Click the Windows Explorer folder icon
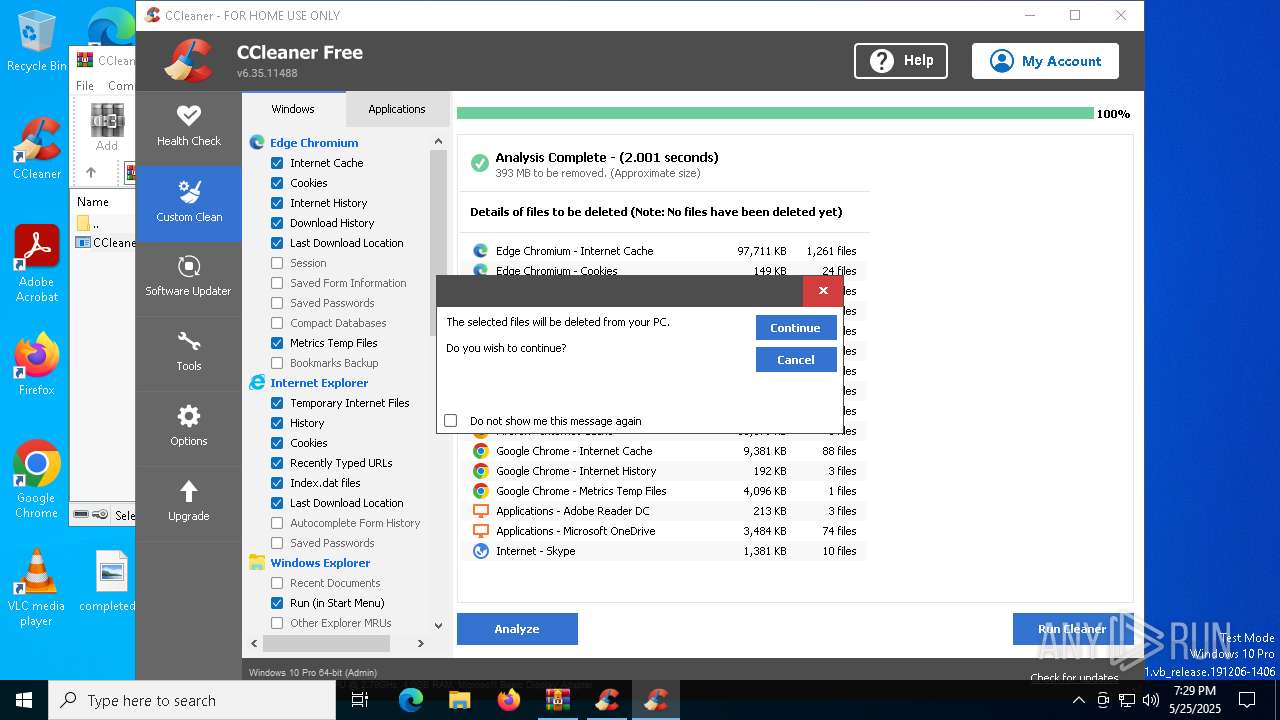 [257, 563]
